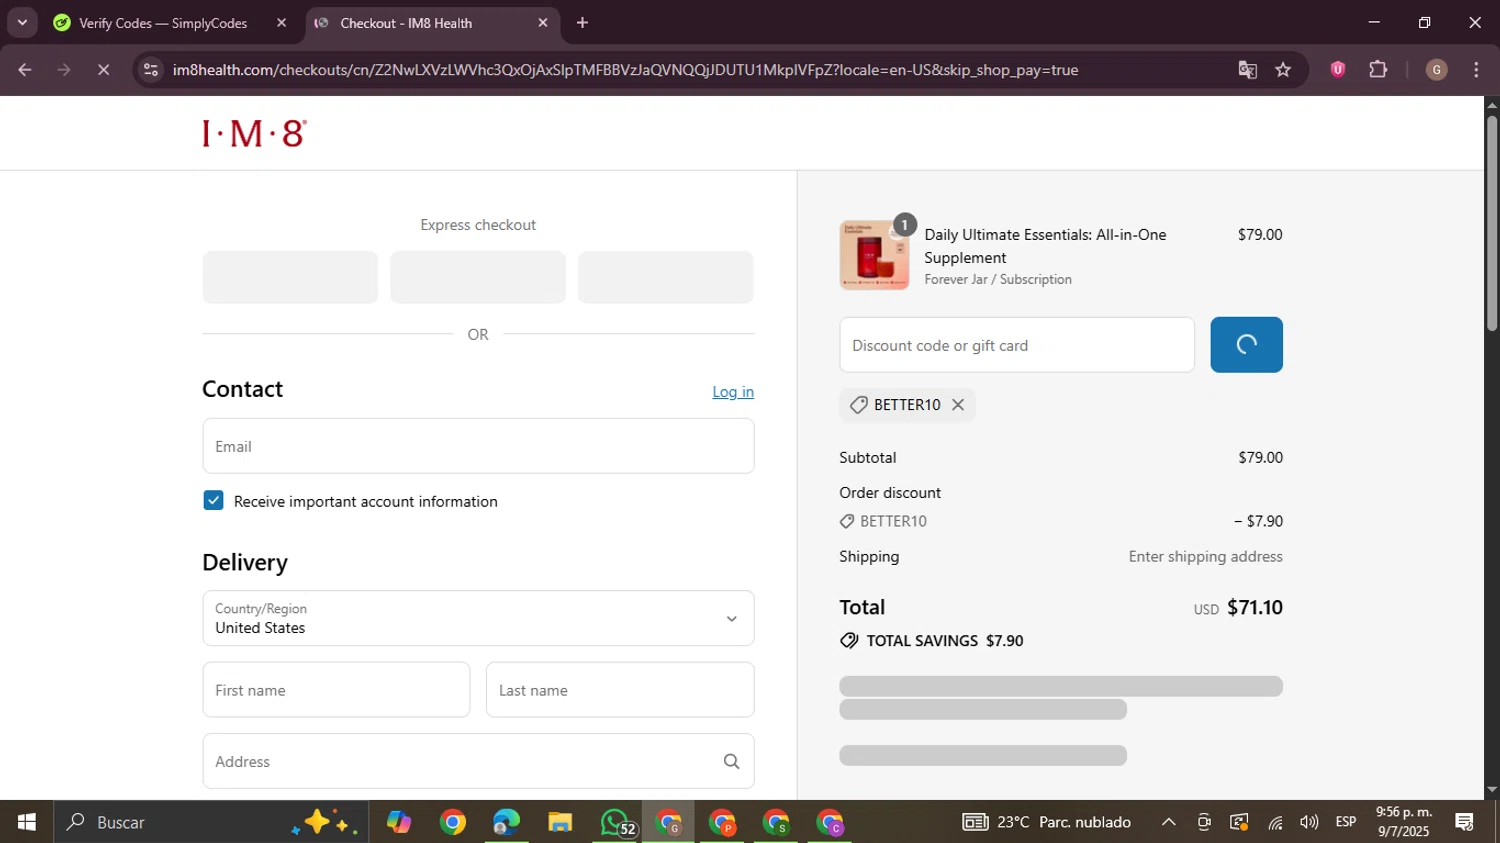View site information icon in address bar

click(151, 70)
